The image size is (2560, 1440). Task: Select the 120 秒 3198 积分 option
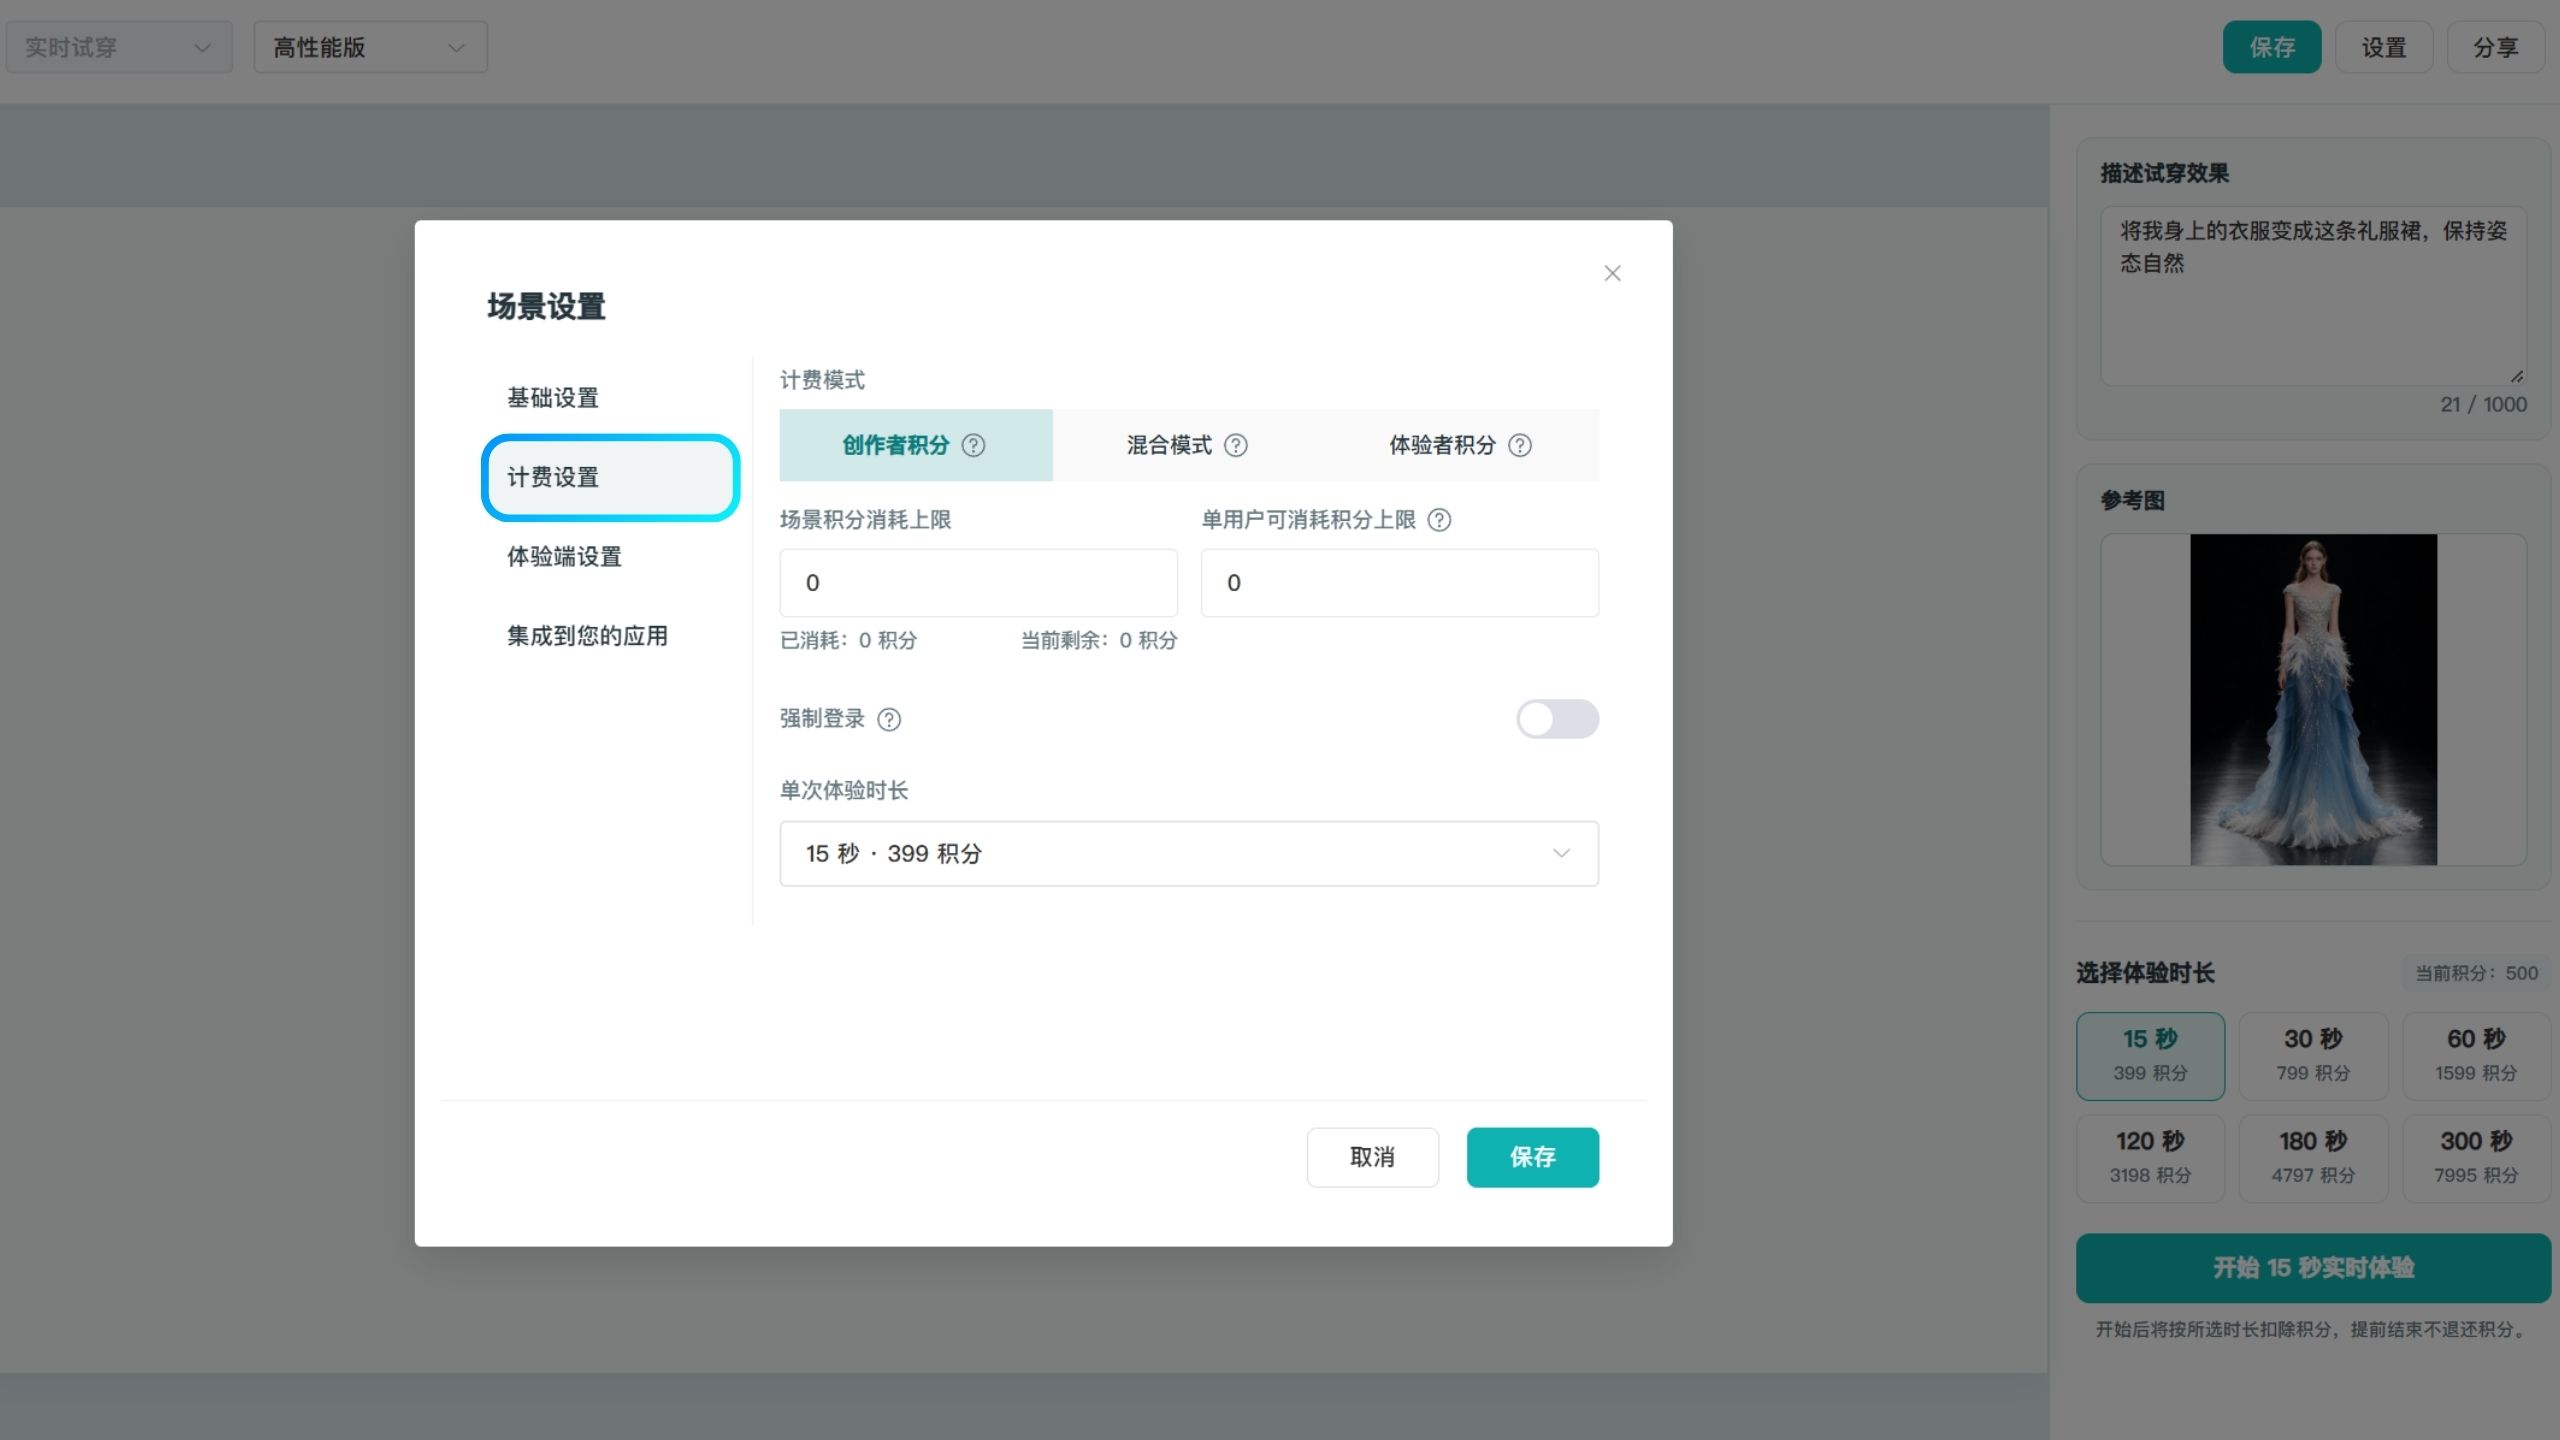pyautogui.click(x=2150, y=1158)
